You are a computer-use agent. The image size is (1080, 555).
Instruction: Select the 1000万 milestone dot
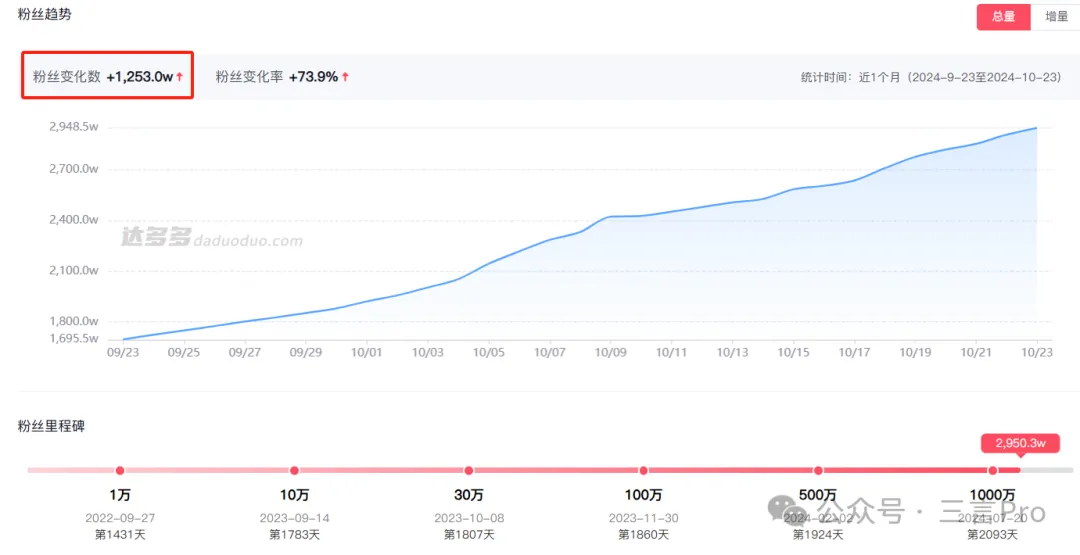pyautogui.click(x=992, y=470)
